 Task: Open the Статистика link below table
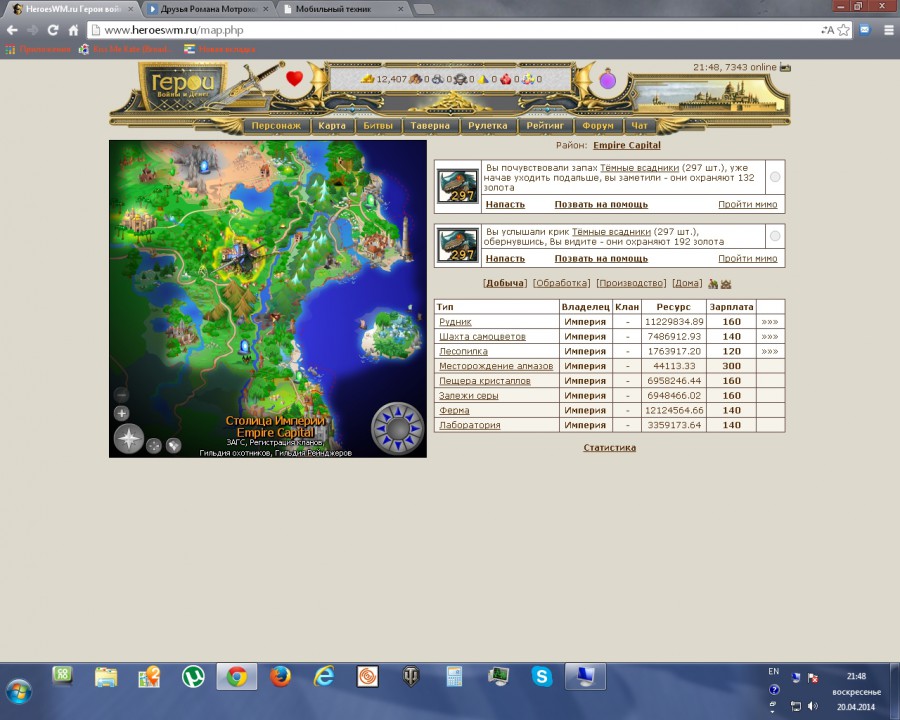609,448
